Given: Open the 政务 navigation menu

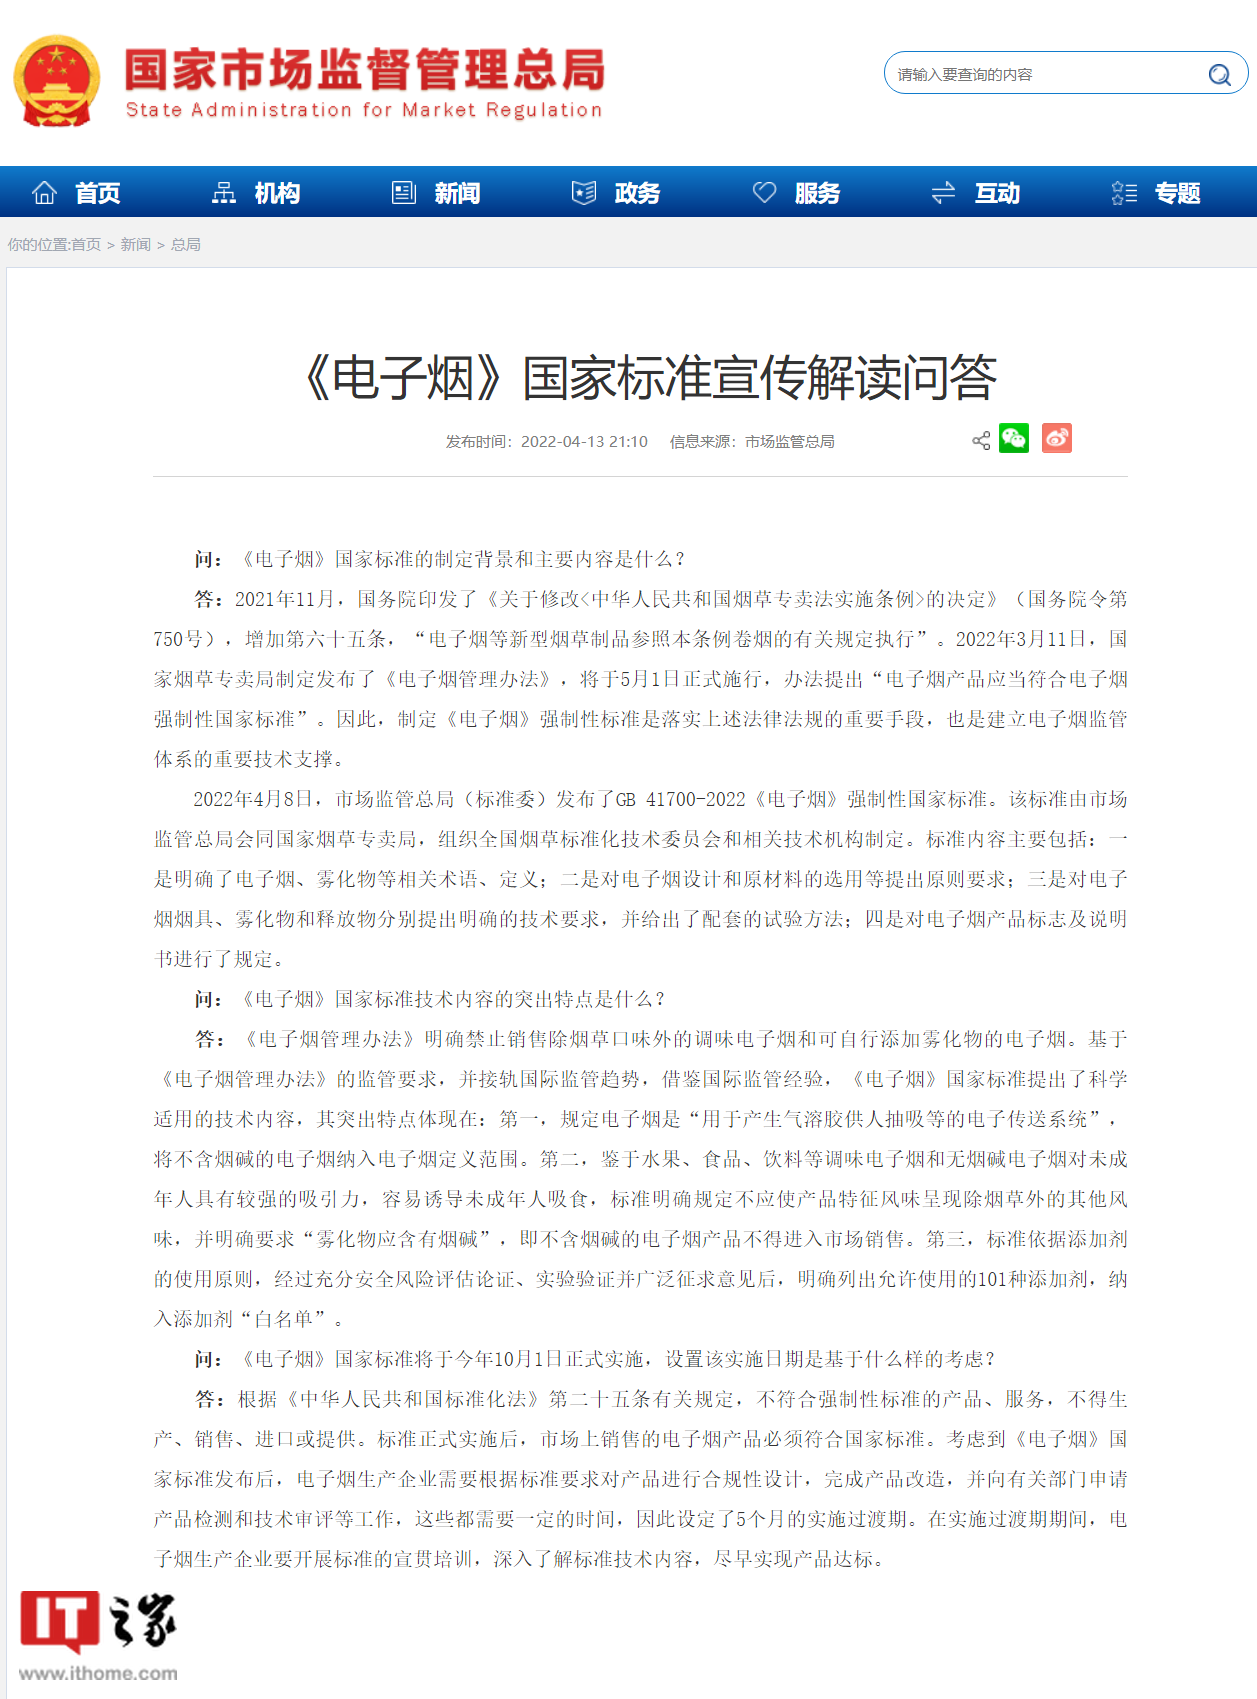Looking at the screenshot, I should pyautogui.click(x=637, y=193).
